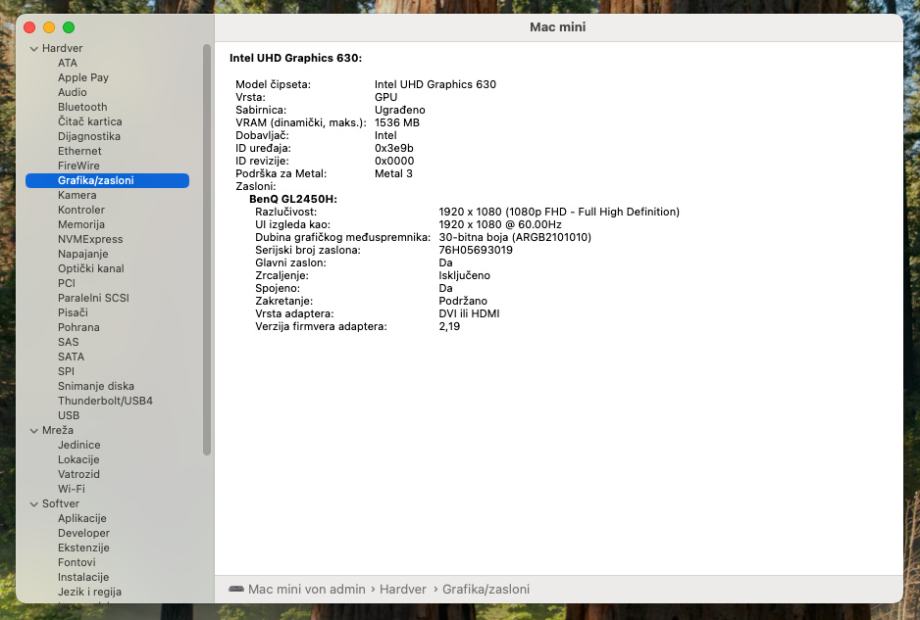The image size is (920, 620).
Task: Click Hardver in the path bar
Action: [402, 589]
